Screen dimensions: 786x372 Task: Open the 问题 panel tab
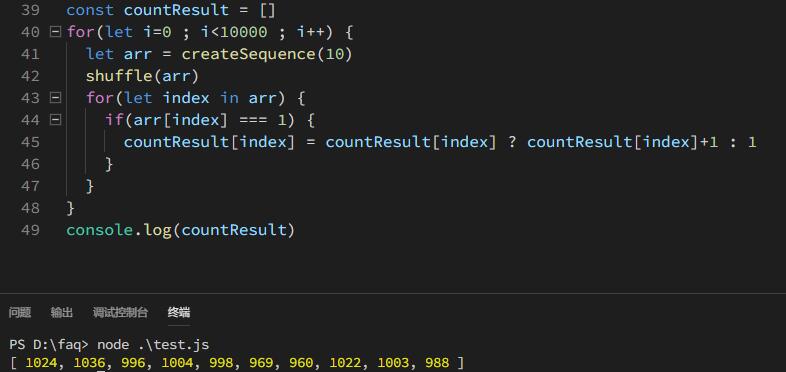click(20, 313)
